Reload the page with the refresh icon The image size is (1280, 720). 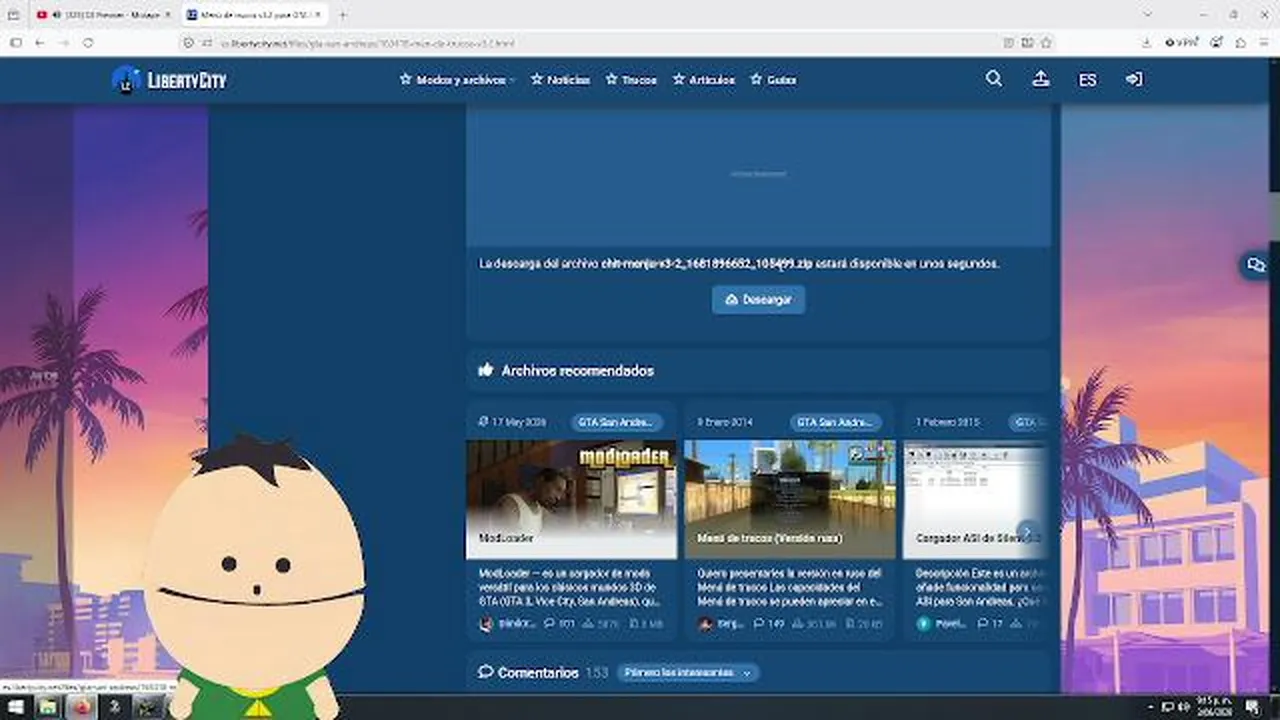(88, 43)
